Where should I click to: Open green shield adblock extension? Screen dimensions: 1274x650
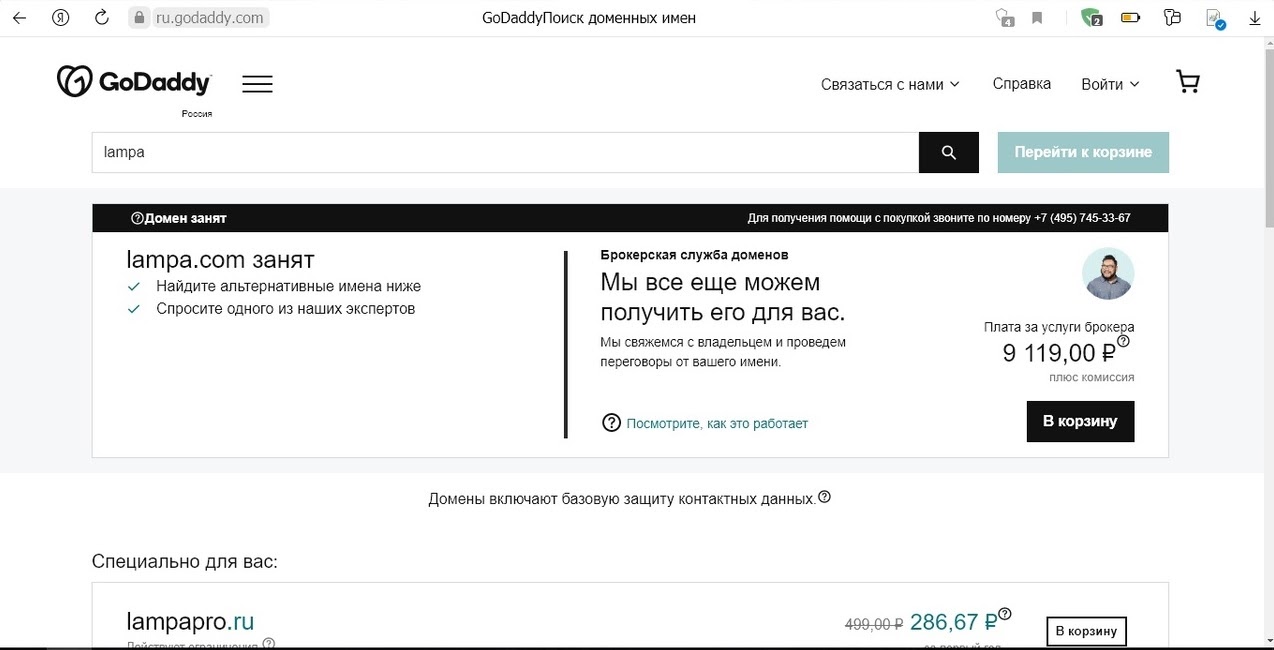[1092, 18]
